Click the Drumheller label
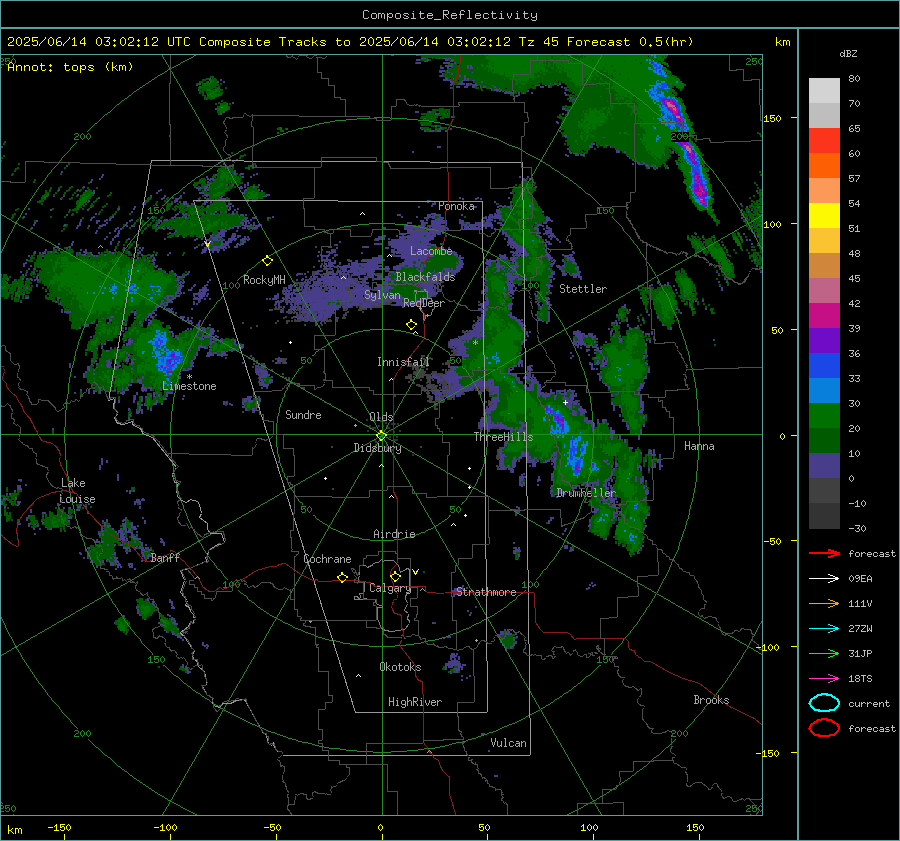This screenshot has width=900, height=841. (x=586, y=493)
